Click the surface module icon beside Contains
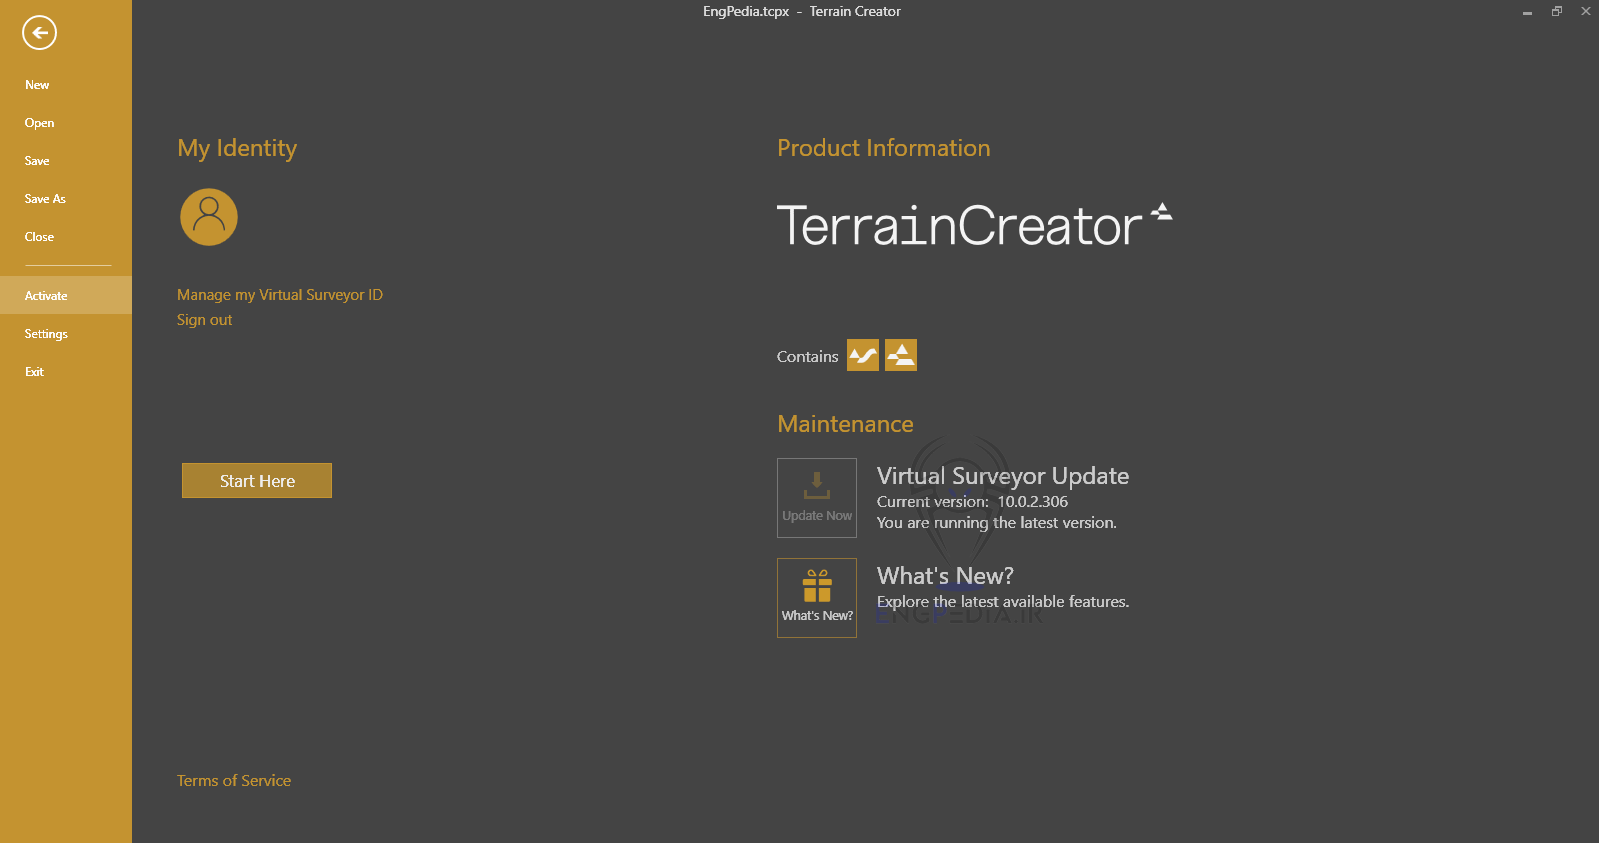Image resolution: width=1599 pixels, height=843 pixels. (x=863, y=355)
